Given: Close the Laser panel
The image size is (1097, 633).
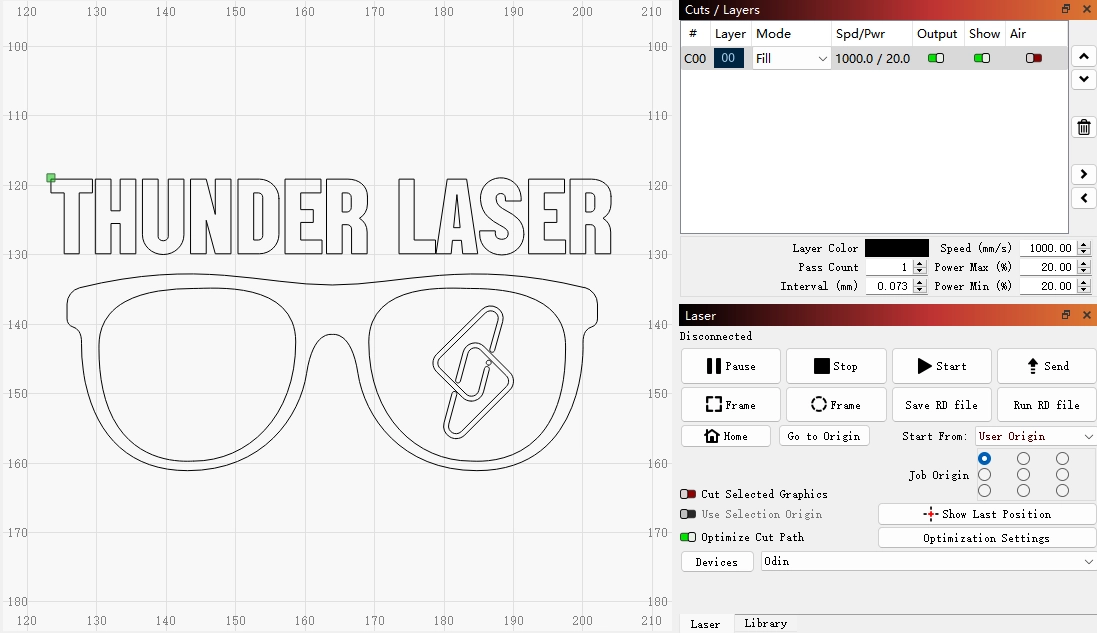Looking at the screenshot, I should tap(1087, 315).
